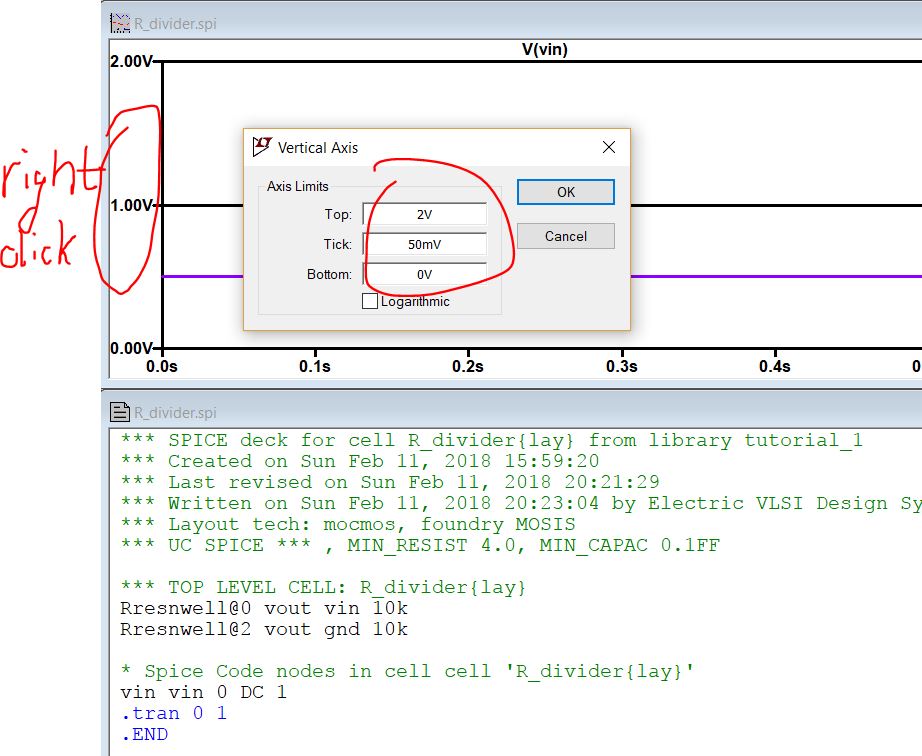
Task: Click the 2.00V label on the vertical axis
Action: (x=132, y=61)
